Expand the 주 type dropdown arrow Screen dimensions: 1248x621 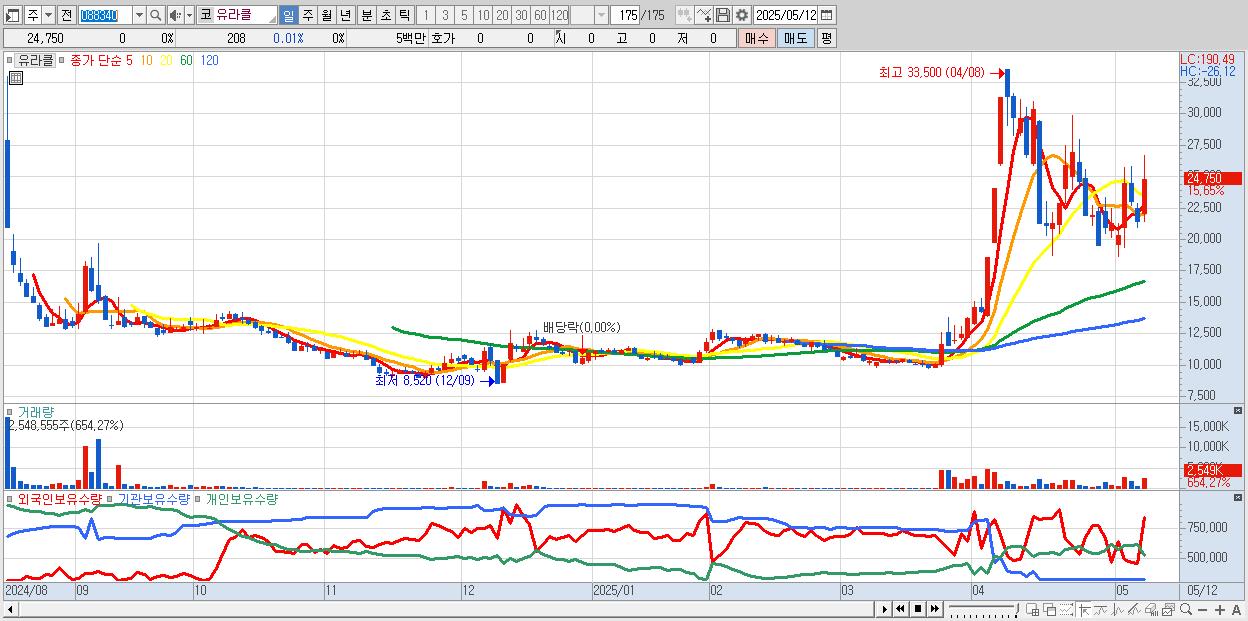click(47, 15)
